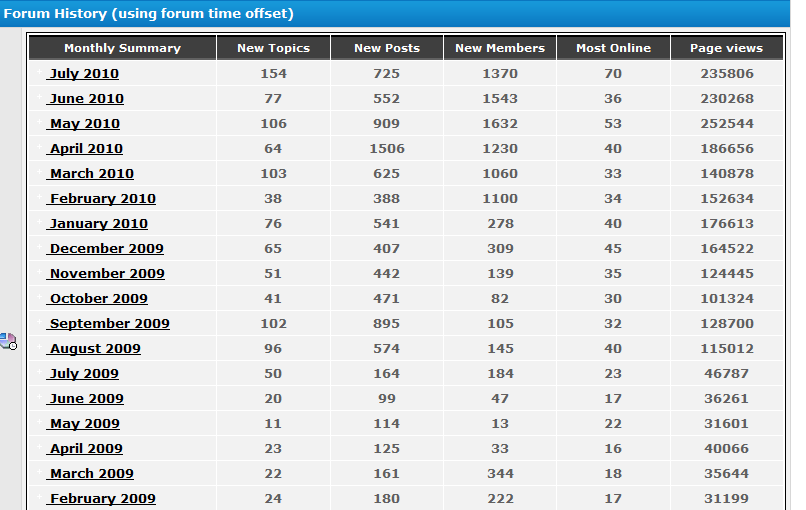Open the August 2009 link
Viewport: 806px width, 510px height.
pyautogui.click(x=94, y=349)
